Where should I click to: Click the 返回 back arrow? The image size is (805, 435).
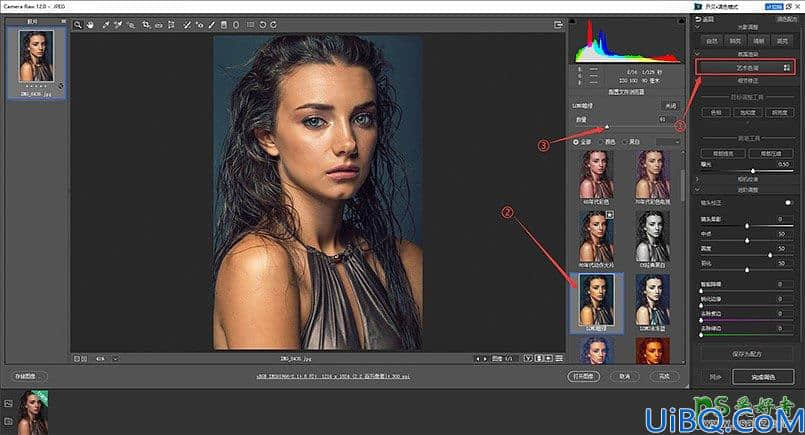698,19
